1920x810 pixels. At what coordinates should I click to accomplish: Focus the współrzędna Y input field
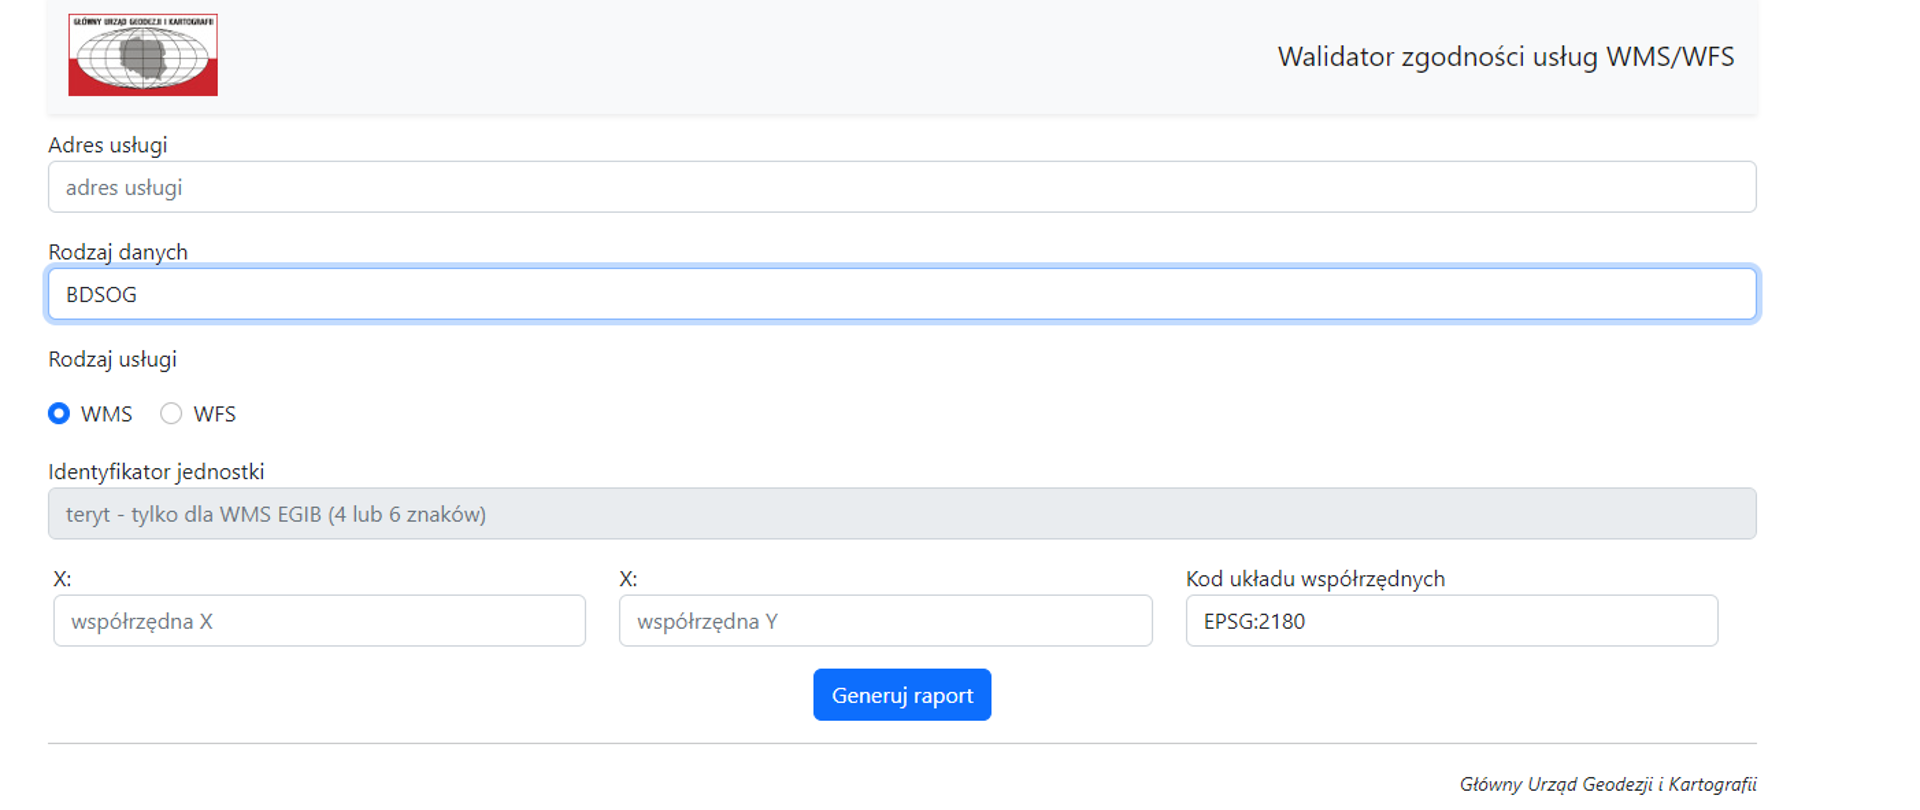click(x=885, y=621)
